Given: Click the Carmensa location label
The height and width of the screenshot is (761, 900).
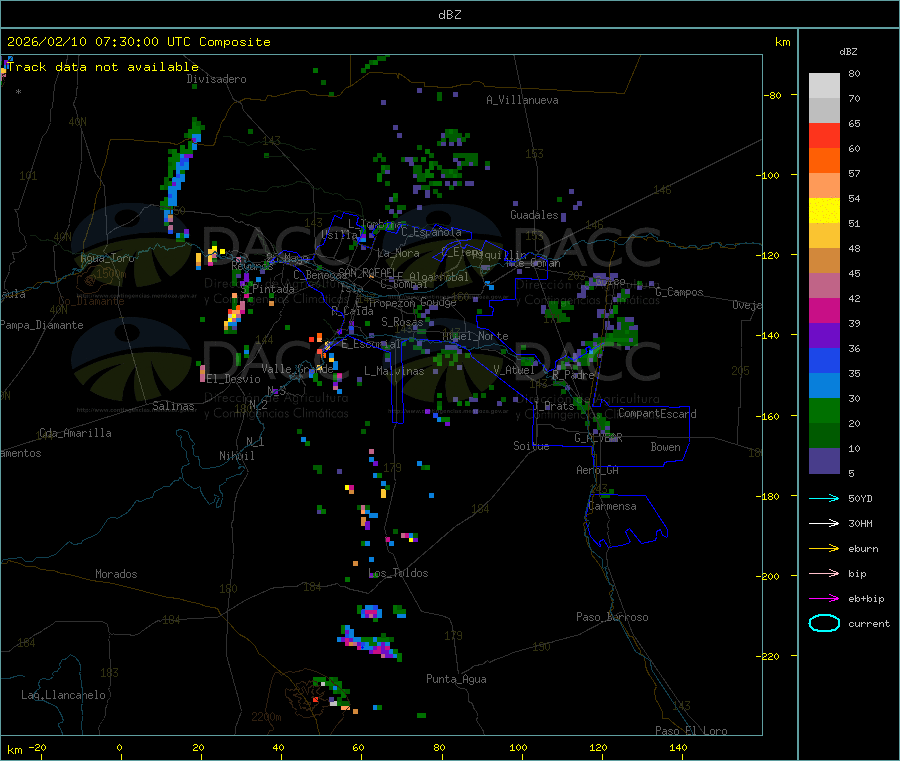Looking at the screenshot, I should point(612,506).
